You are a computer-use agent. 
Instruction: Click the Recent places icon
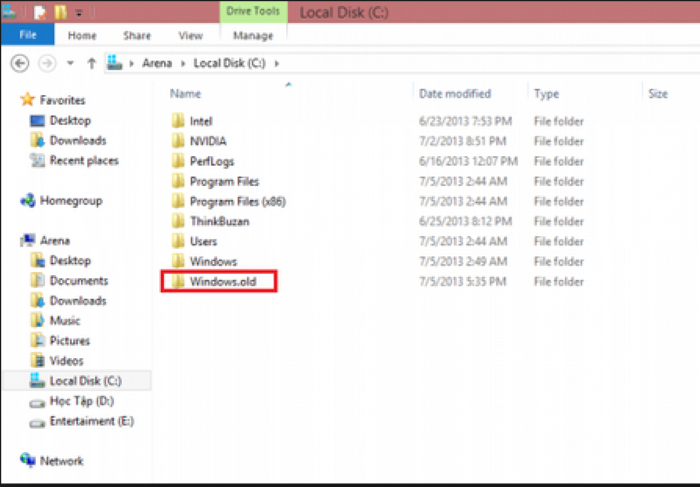coord(38,160)
